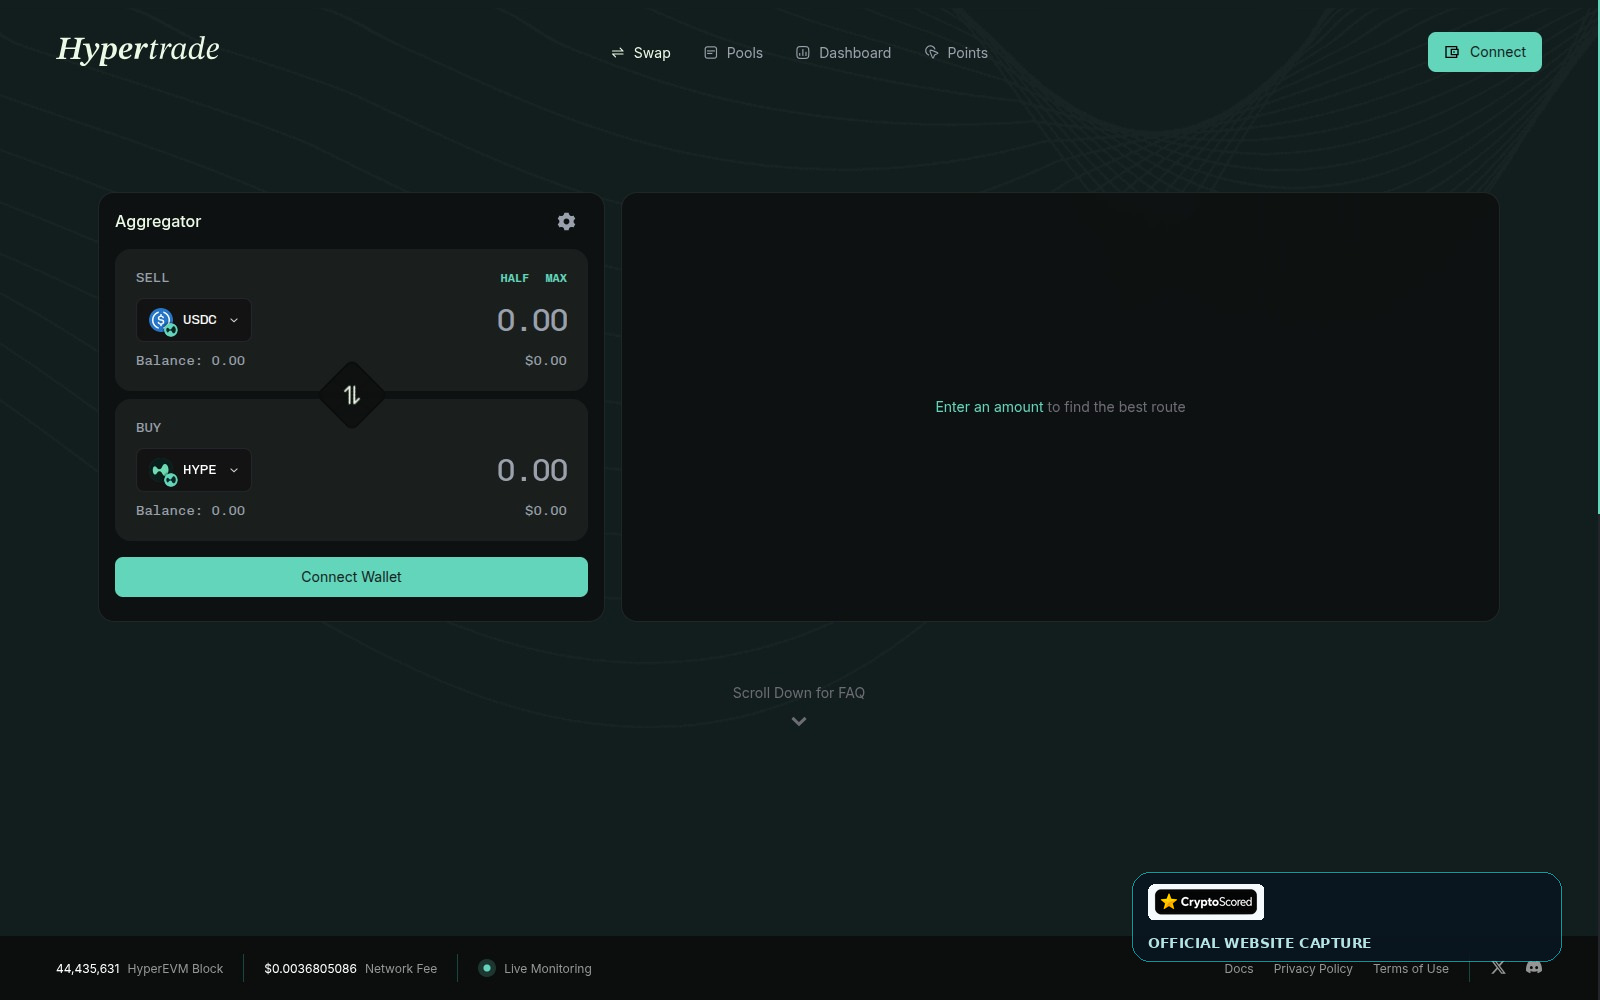Open the Points tab
Image resolution: width=1600 pixels, height=1000 pixels.
956,53
